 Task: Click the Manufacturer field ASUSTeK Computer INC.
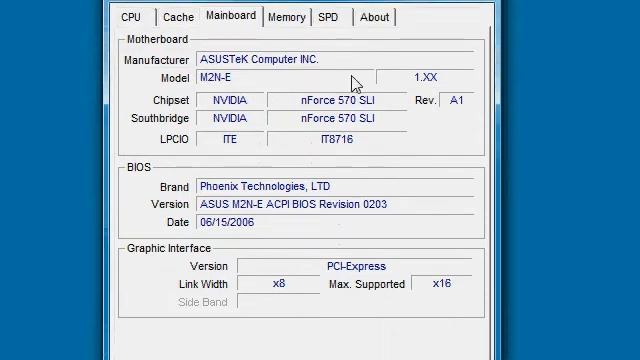coord(335,60)
